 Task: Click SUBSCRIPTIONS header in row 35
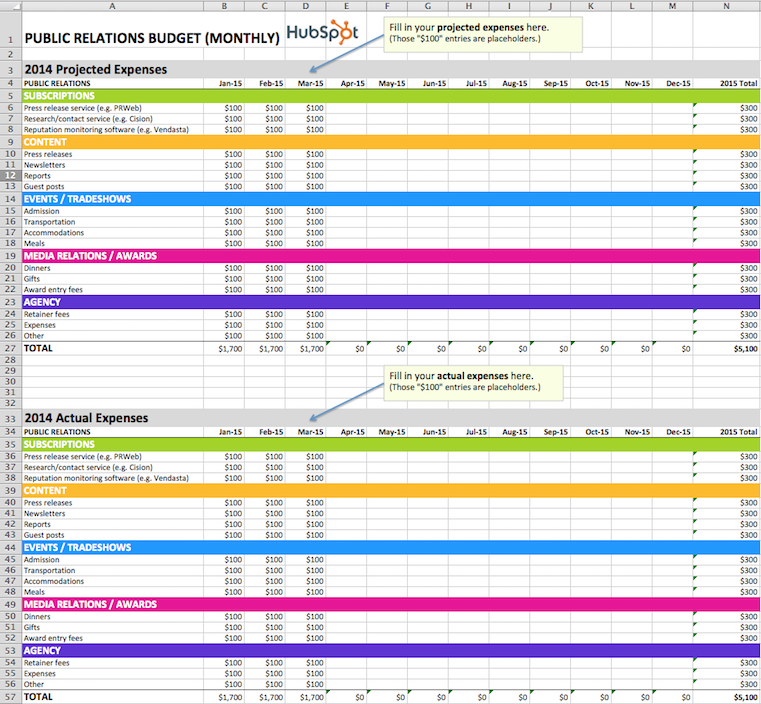point(59,444)
